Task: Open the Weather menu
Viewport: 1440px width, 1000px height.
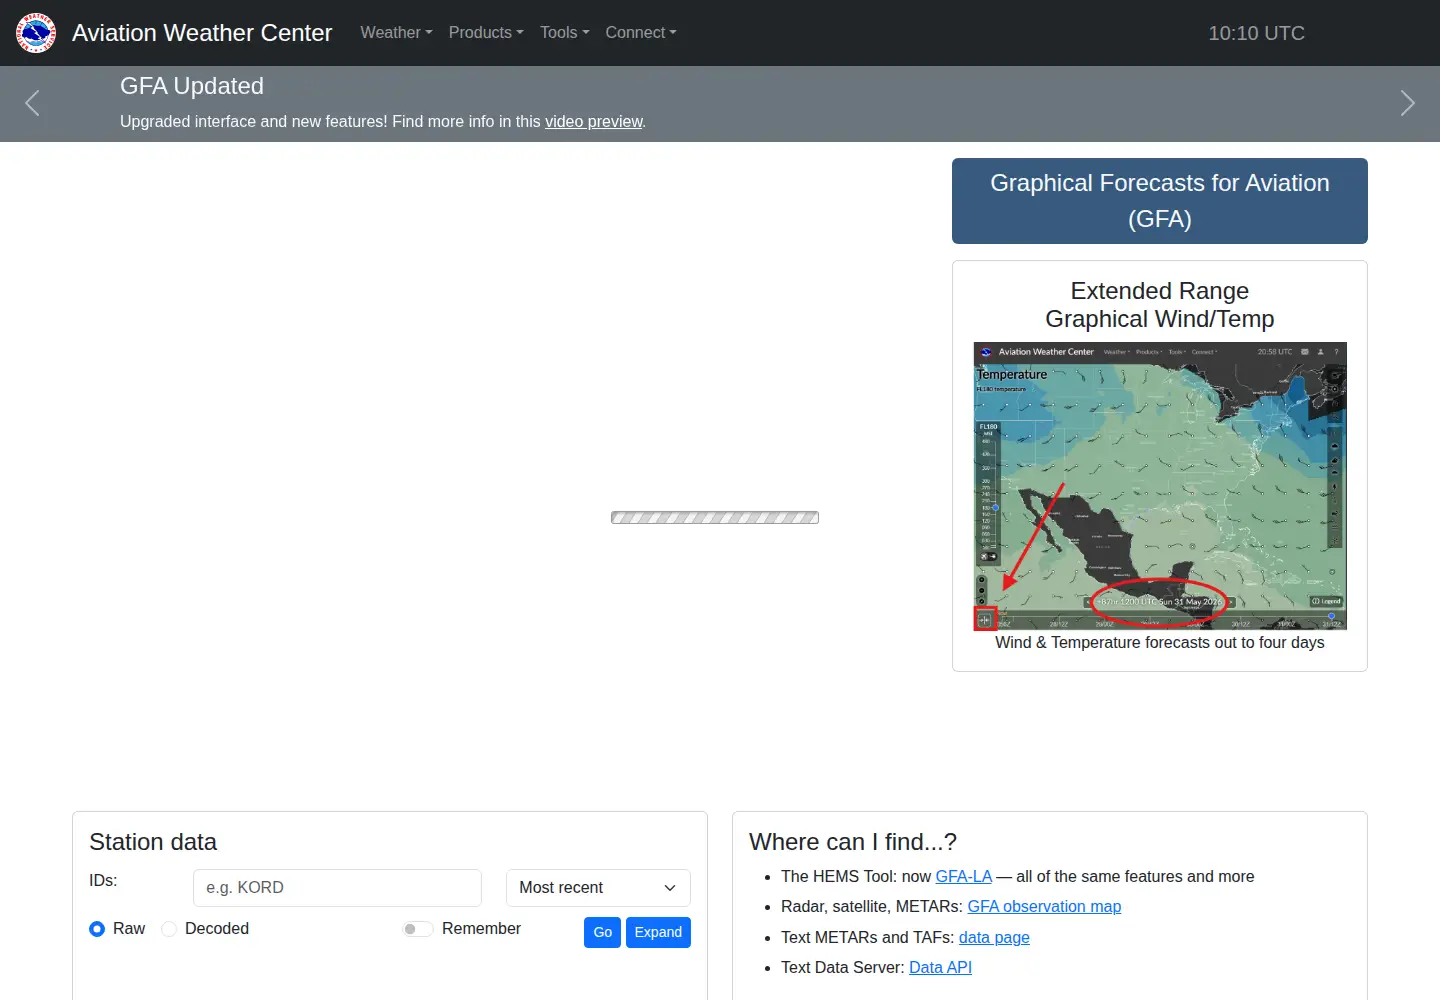Action: pos(396,33)
